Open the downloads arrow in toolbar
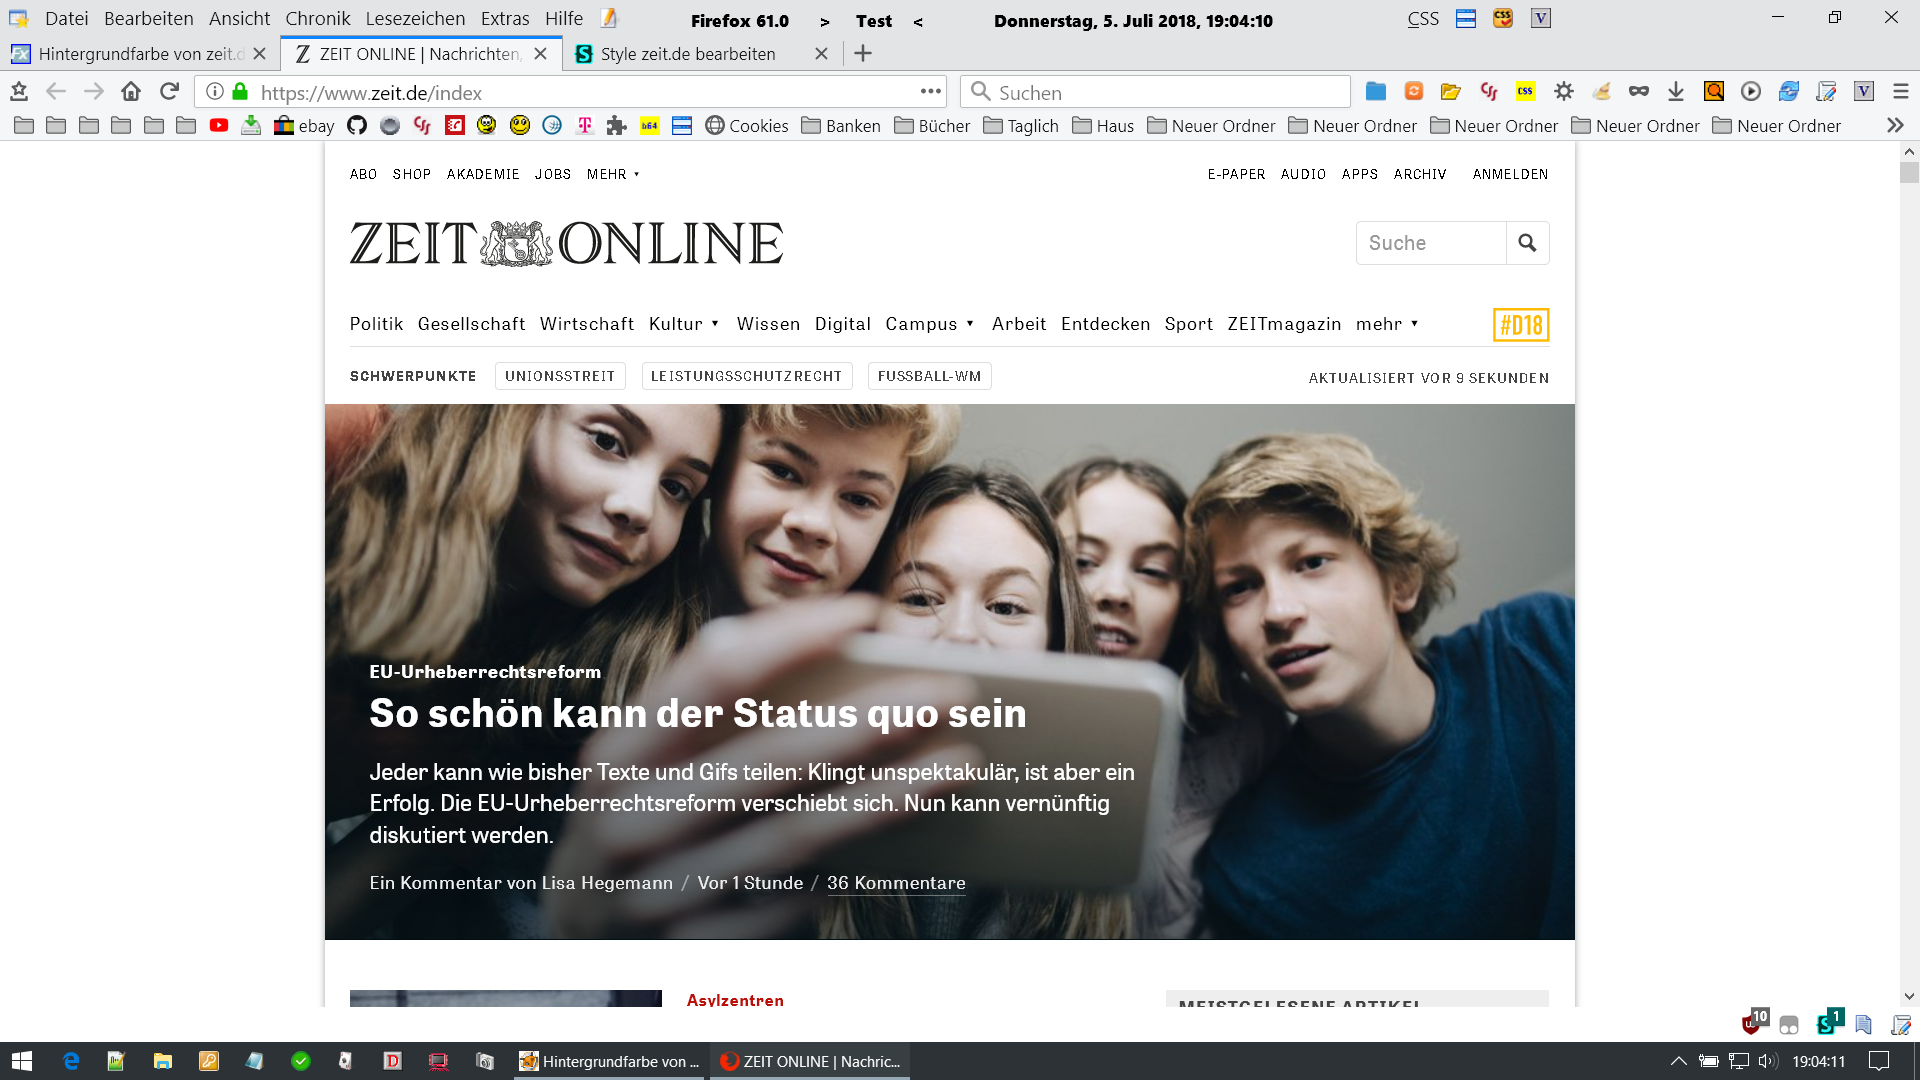 1676,92
